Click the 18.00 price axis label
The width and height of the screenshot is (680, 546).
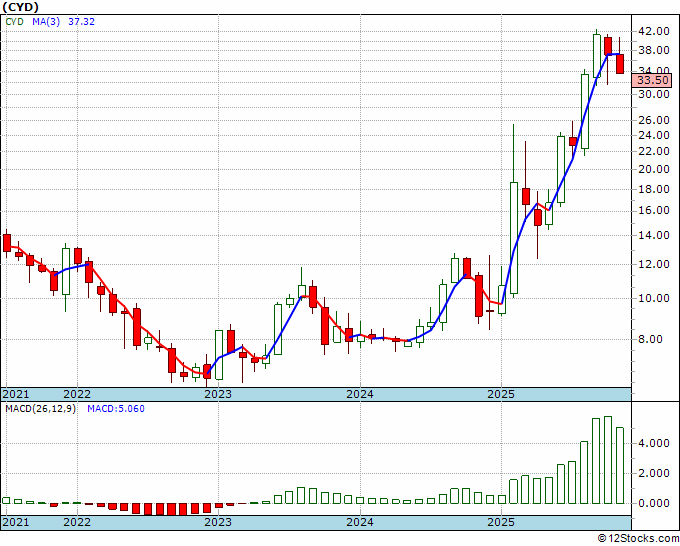click(654, 189)
